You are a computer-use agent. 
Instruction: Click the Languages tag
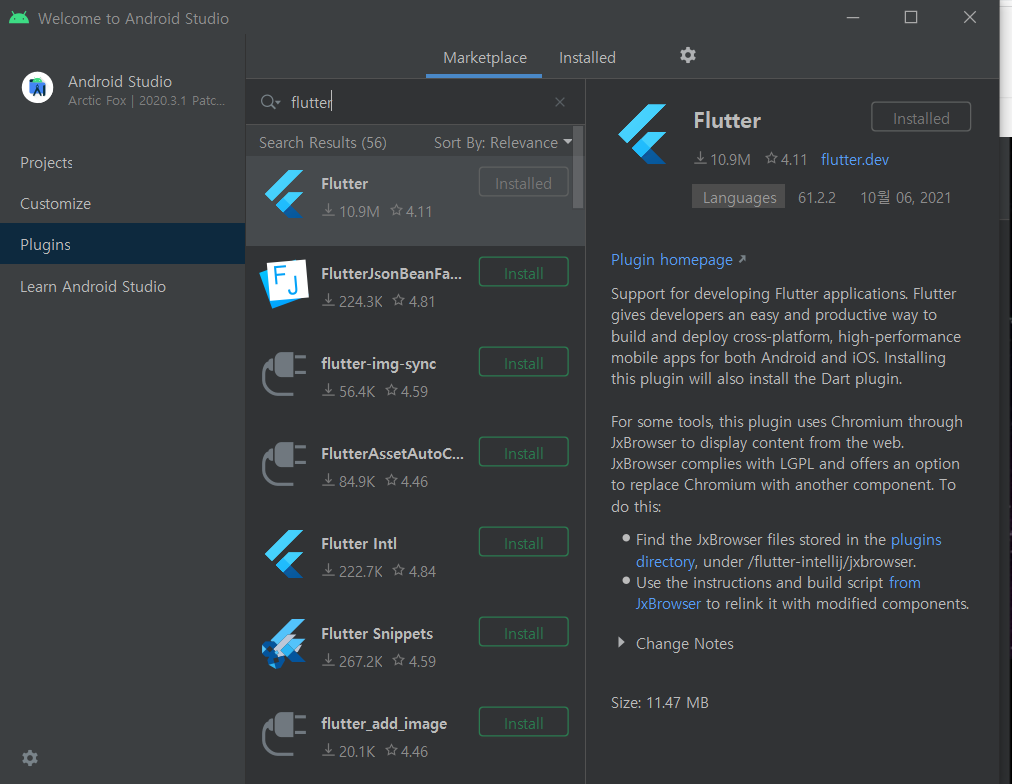point(738,197)
